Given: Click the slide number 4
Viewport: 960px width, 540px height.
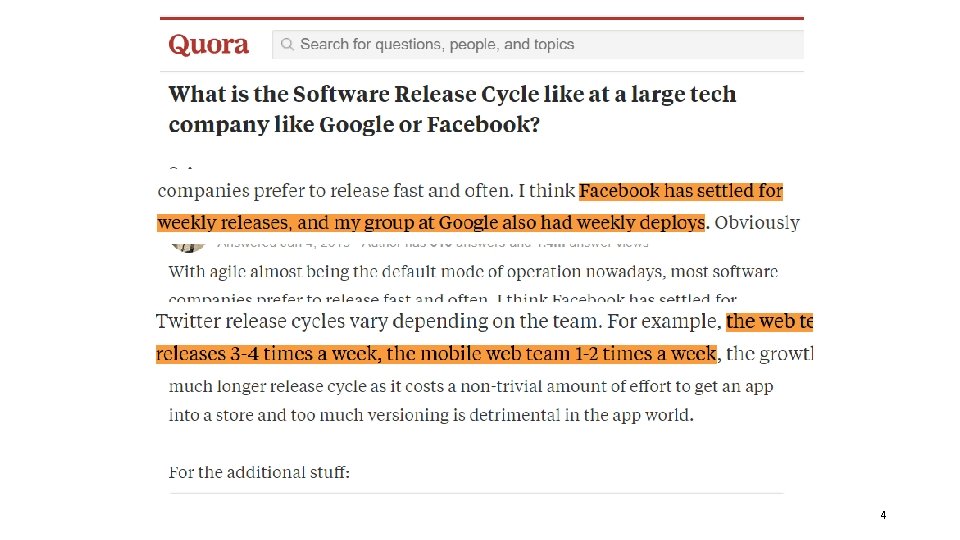Looking at the screenshot, I should point(883,515).
